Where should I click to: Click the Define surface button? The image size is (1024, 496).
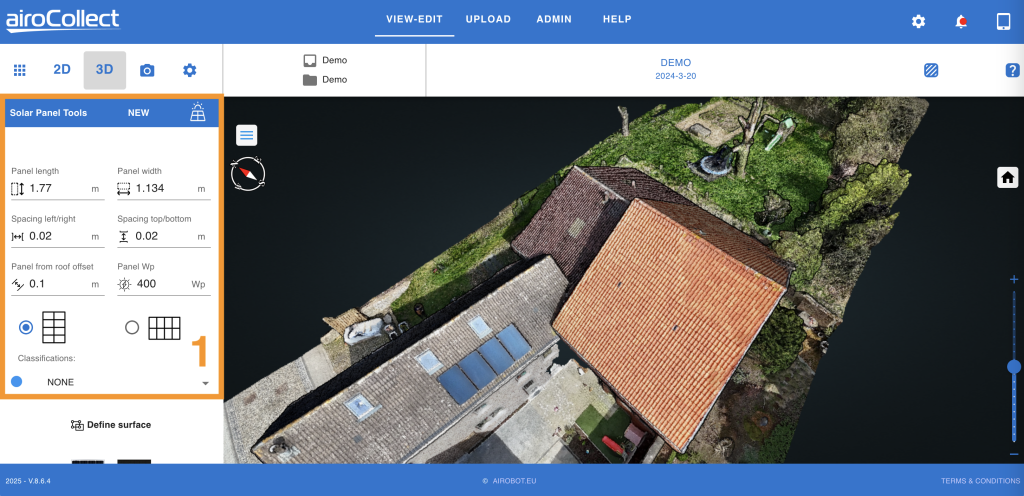click(111, 425)
